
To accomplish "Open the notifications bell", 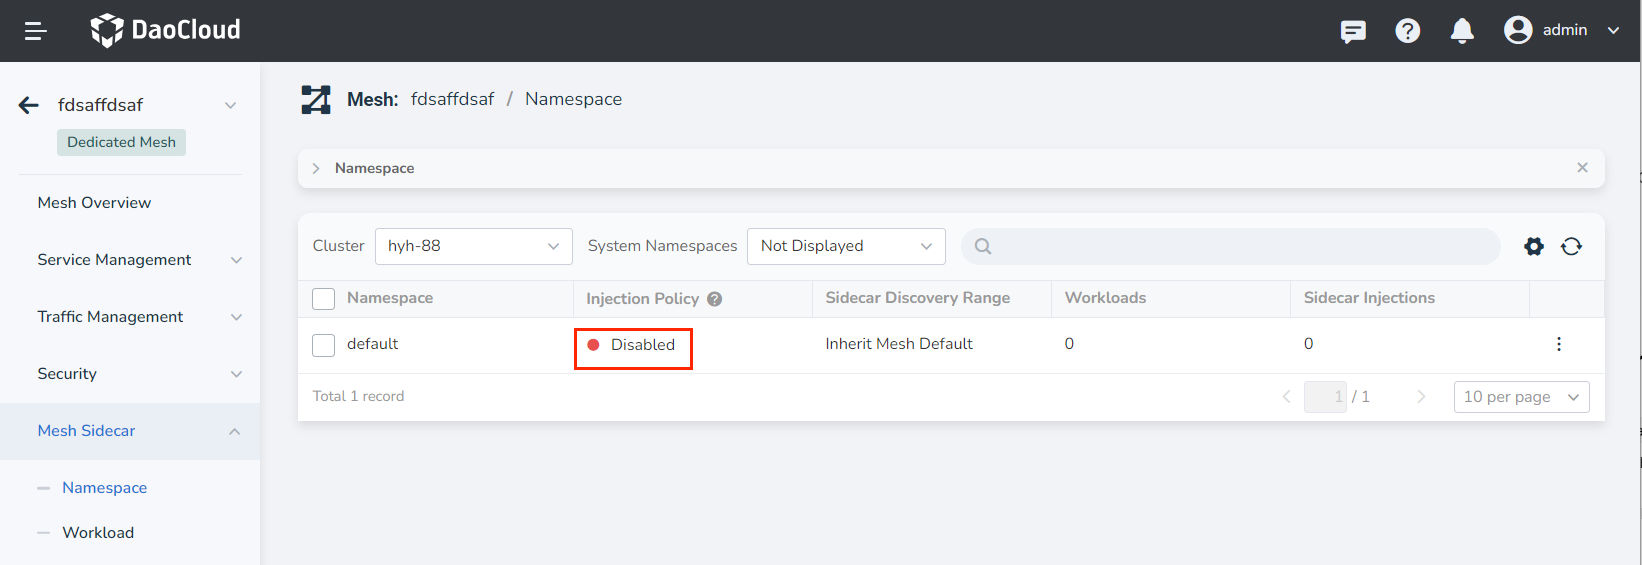I will pyautogui.click(x=1461, y=31).
